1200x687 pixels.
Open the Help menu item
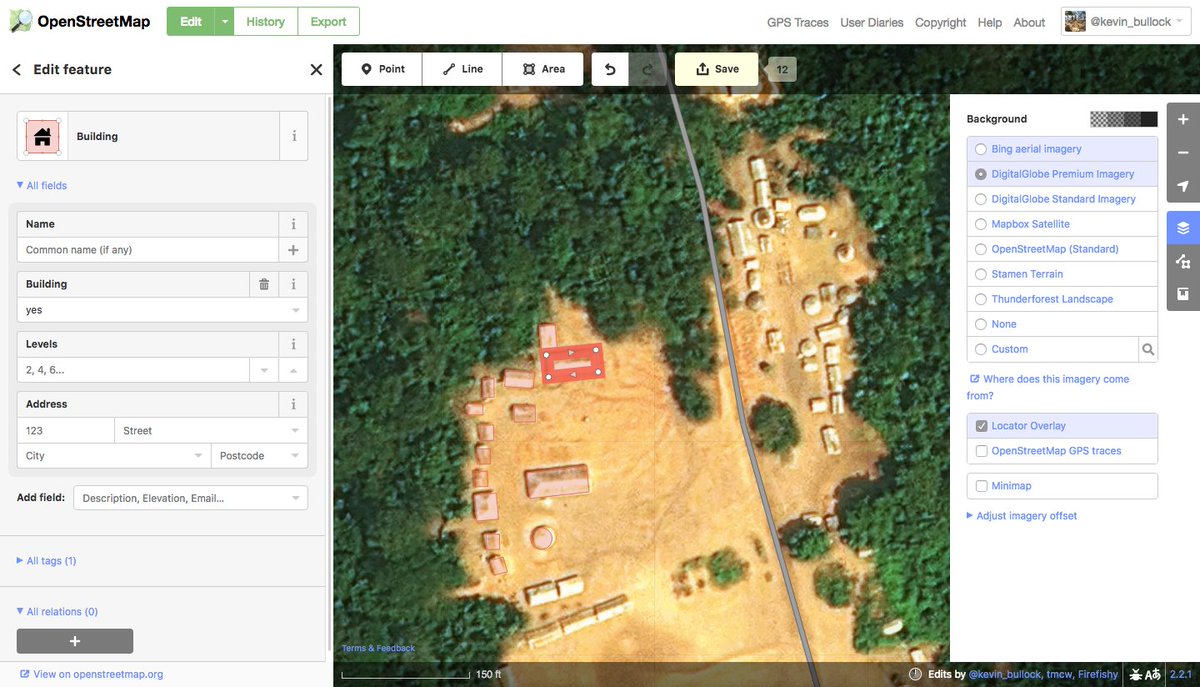pyautogui.click(x=990, y=22)
